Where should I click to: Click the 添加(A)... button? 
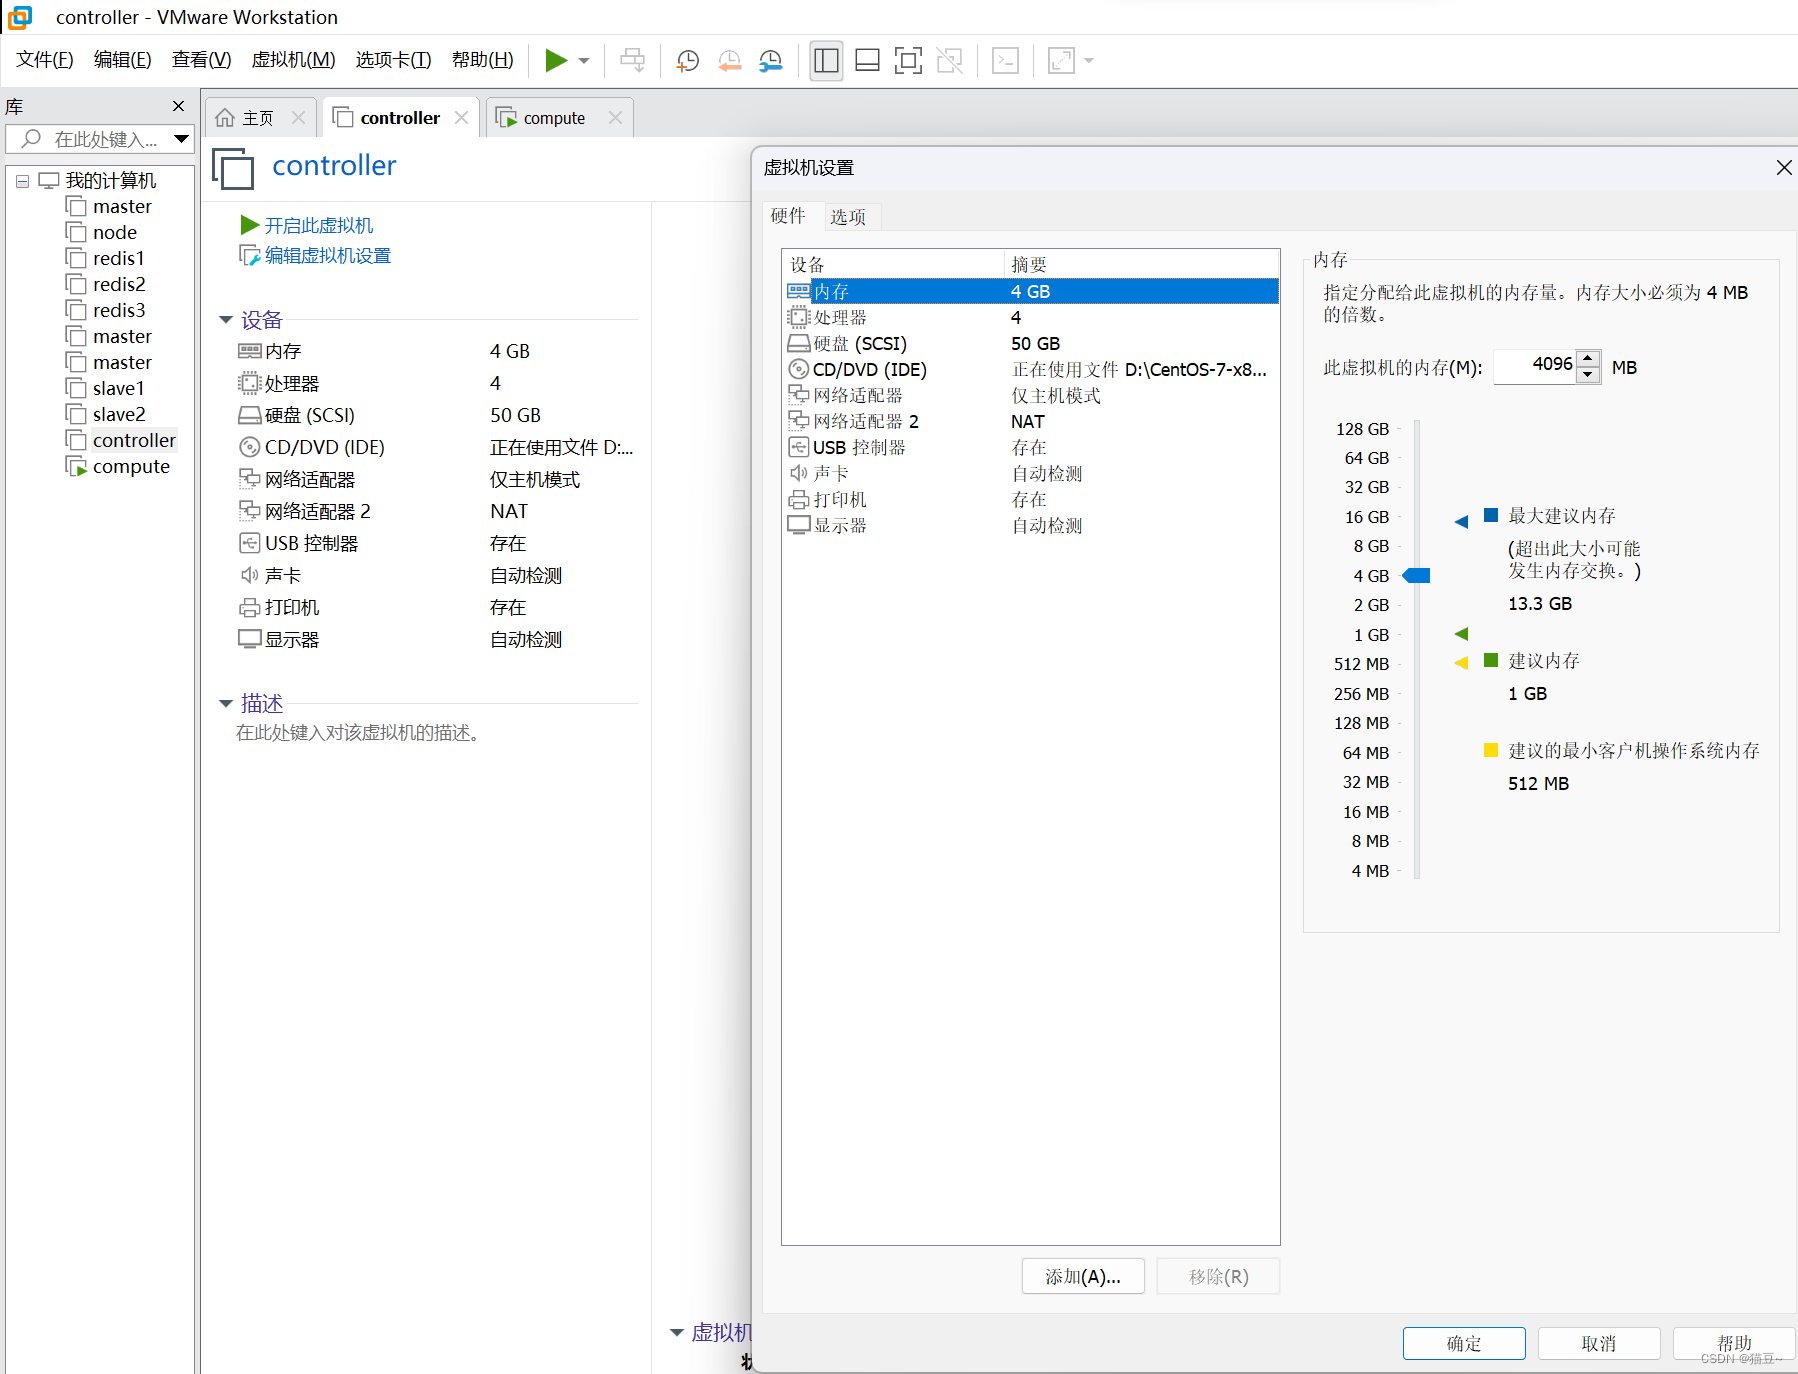tap(1083, 1276)
